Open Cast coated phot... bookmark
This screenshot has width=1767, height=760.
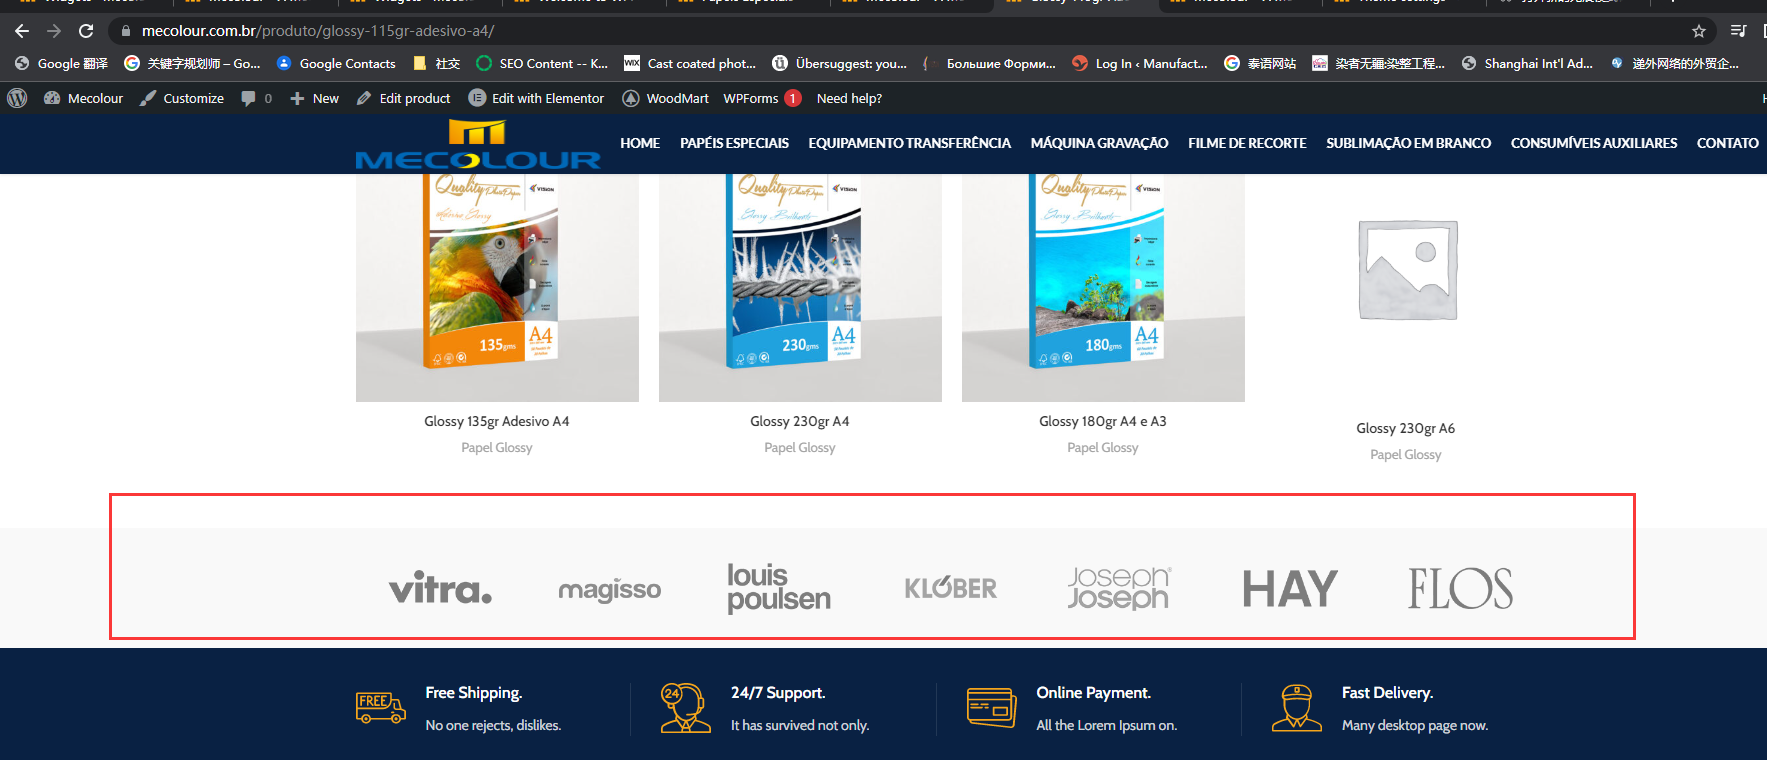pyautogui.click(x=690, y=63)
